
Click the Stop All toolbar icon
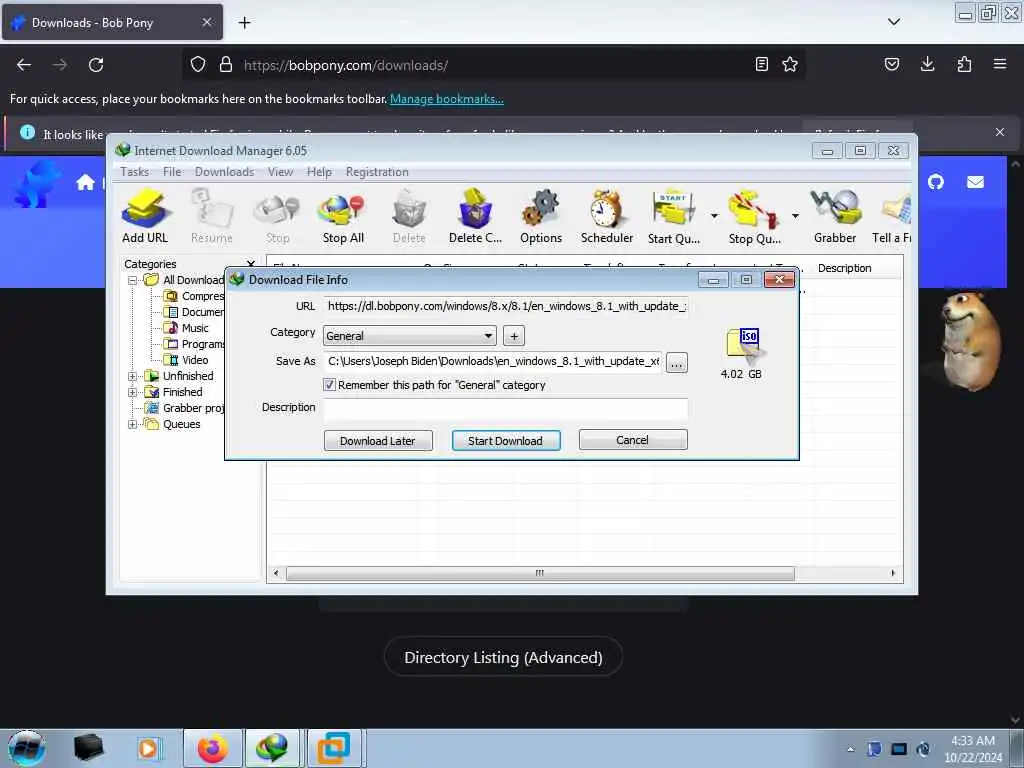tap(343, 217)
